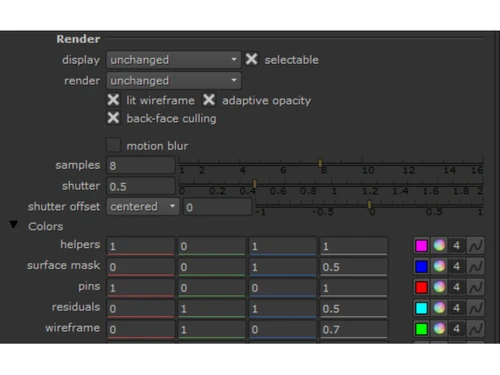Click the Colors section label
The width and height of the screenshot is (500, 375).
coord(46,226)
